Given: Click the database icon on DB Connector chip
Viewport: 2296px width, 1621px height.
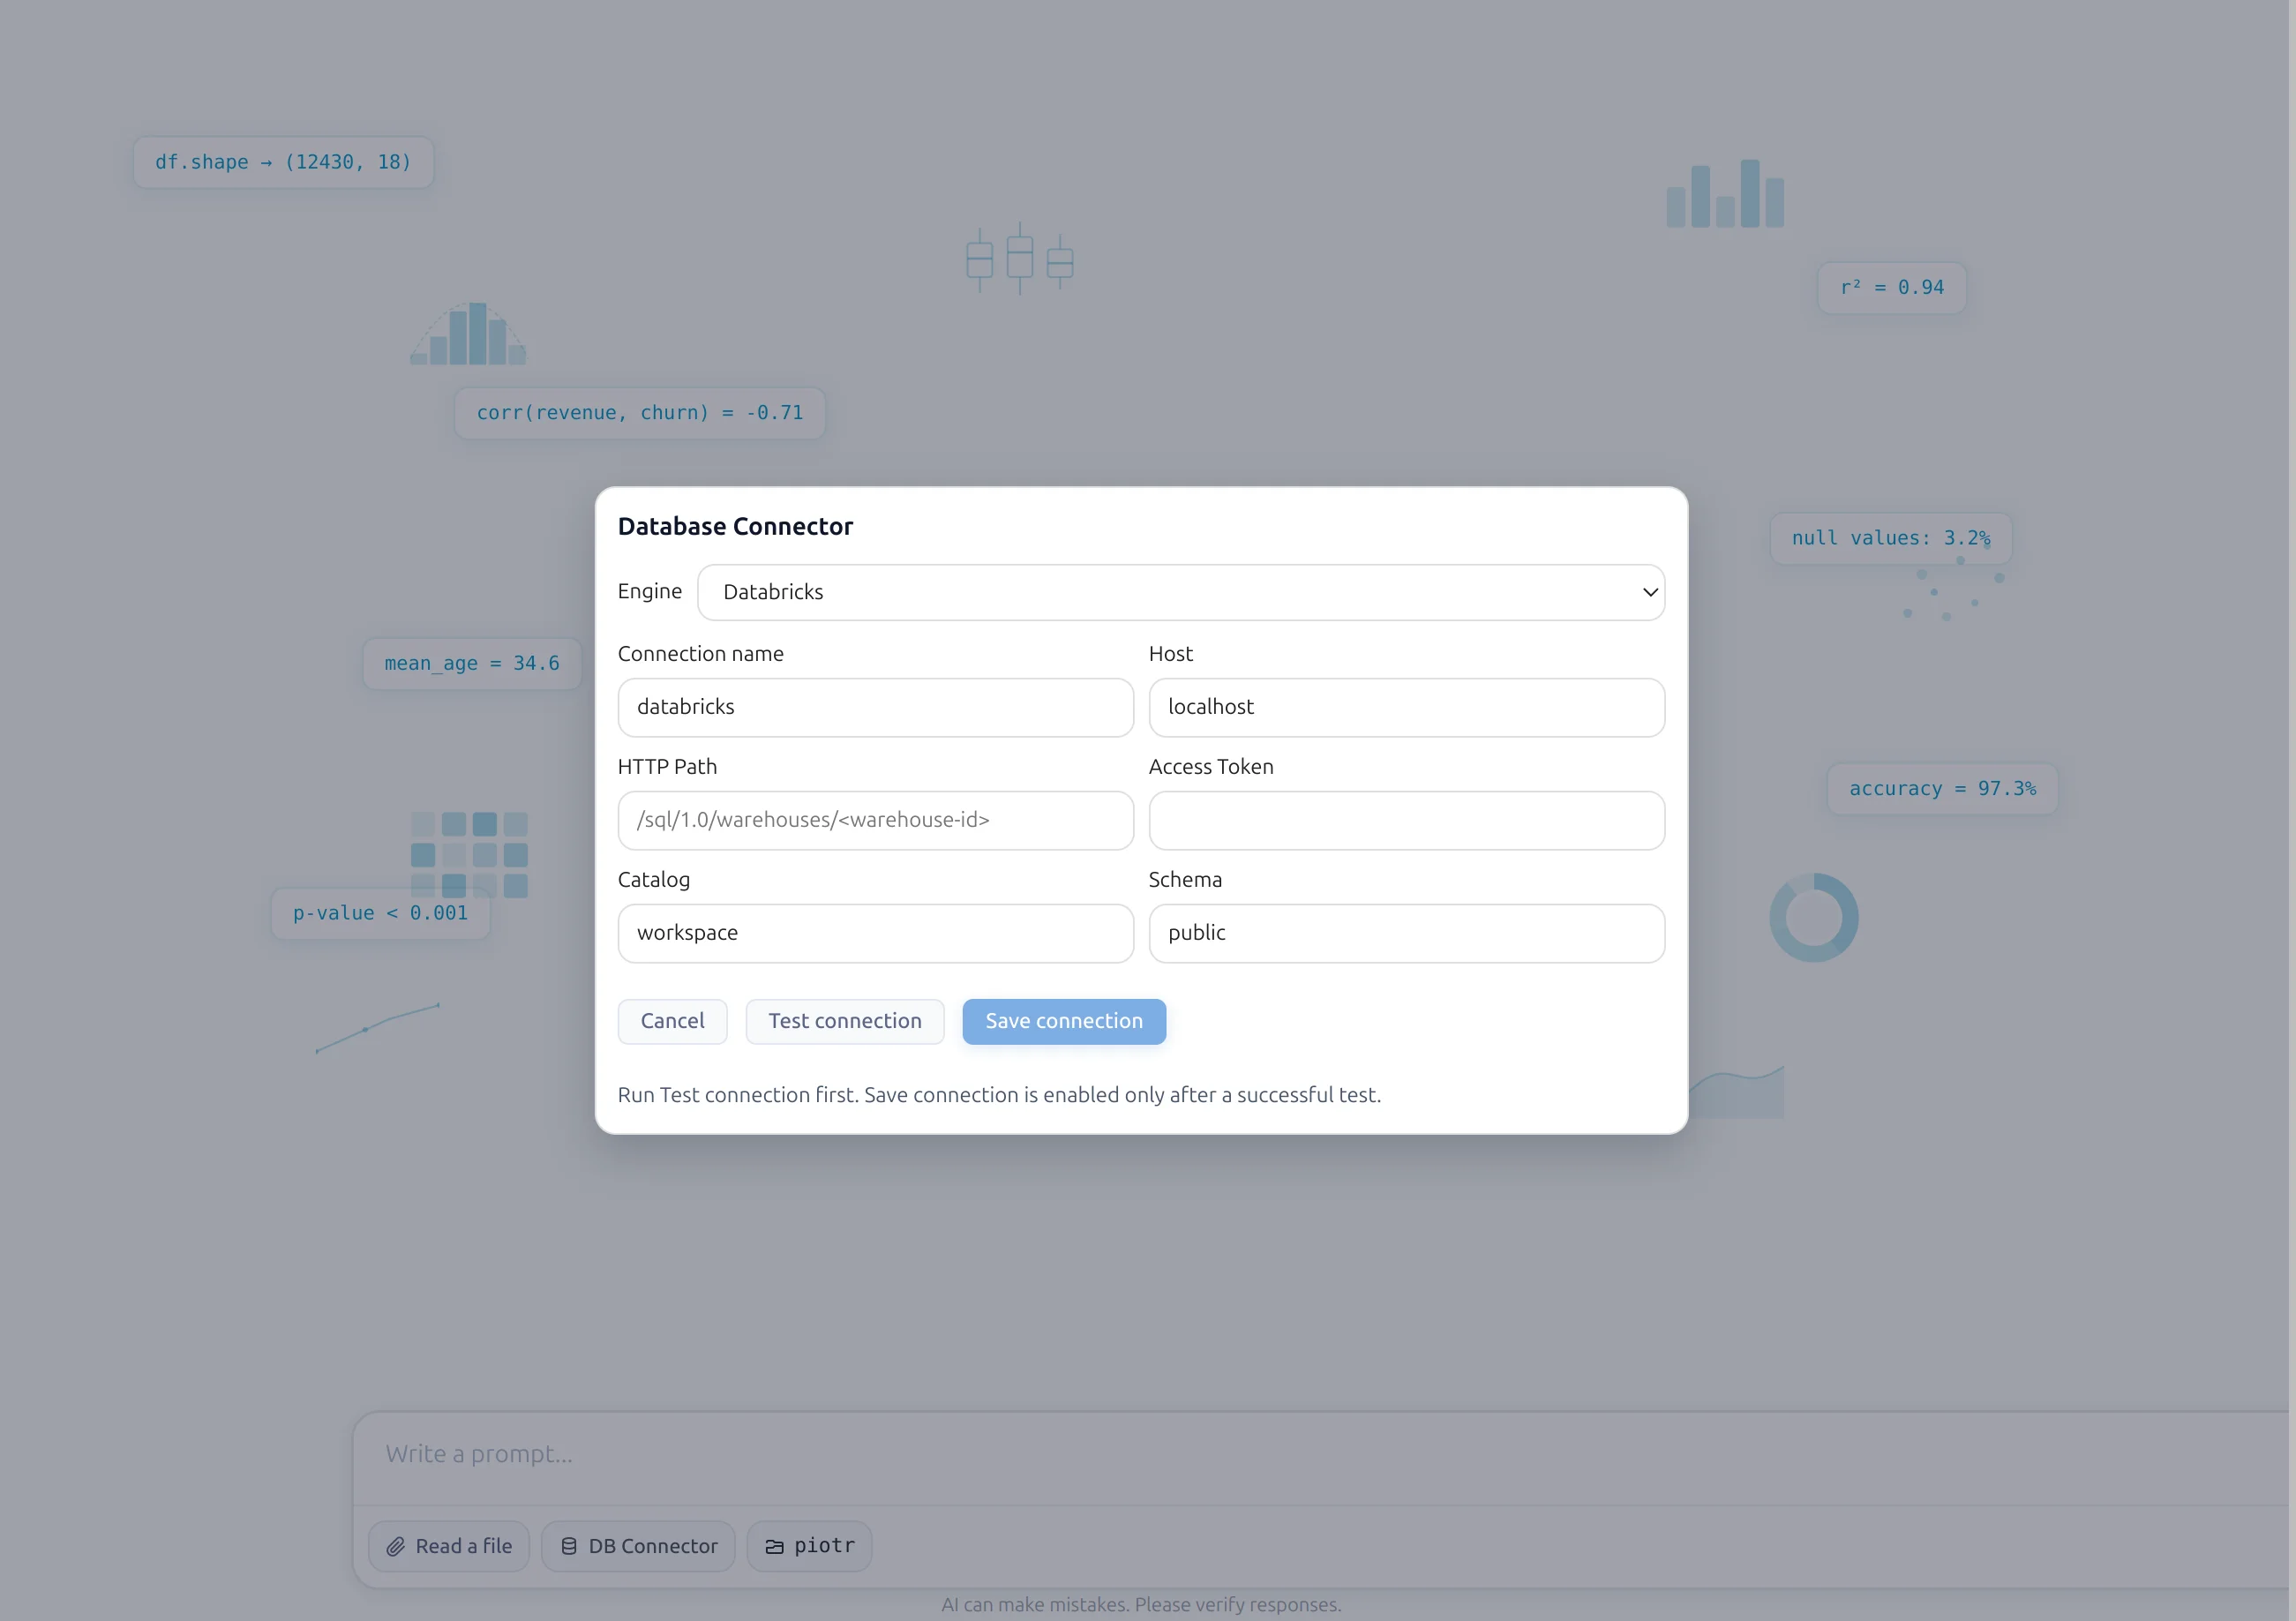Looking at the screenshot, I should [570, 1545].
